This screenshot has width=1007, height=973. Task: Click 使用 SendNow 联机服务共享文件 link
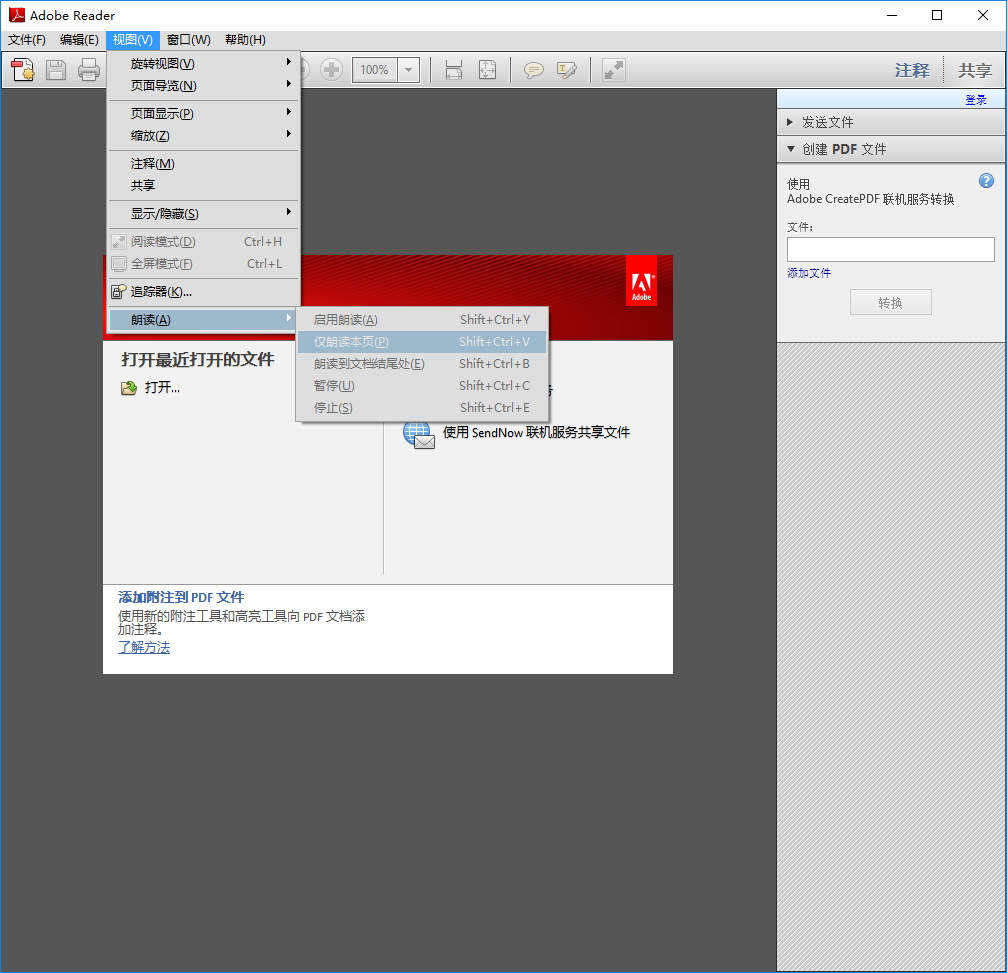[536, 432]
